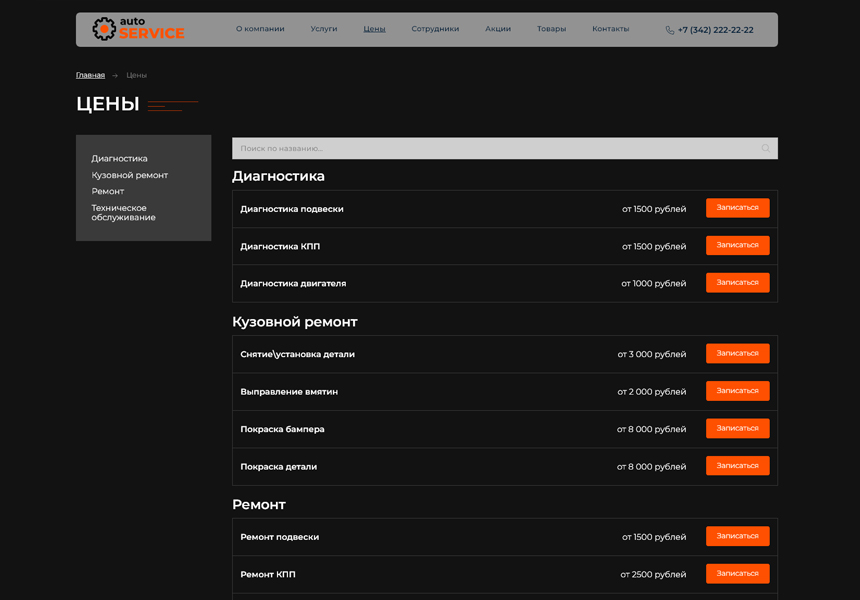Navigate to Акции in top menu
Image resolution: width=860 pixels, height=600 pixels.
click(498, 29)
